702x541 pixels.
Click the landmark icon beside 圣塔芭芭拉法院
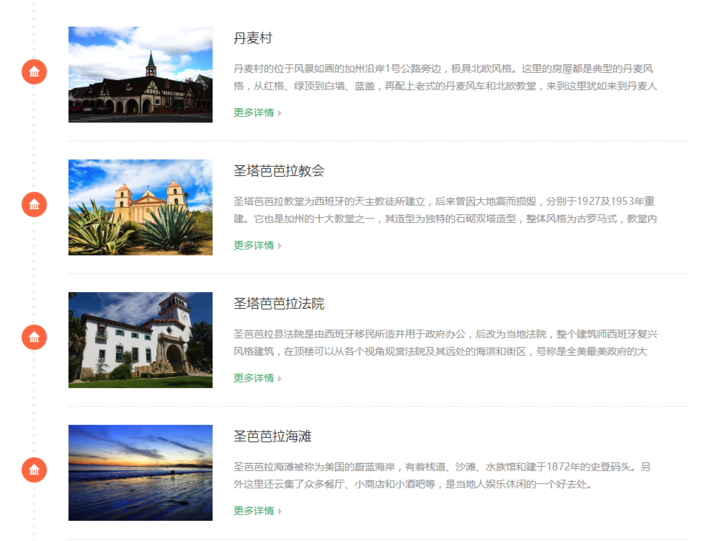(34, 337)
